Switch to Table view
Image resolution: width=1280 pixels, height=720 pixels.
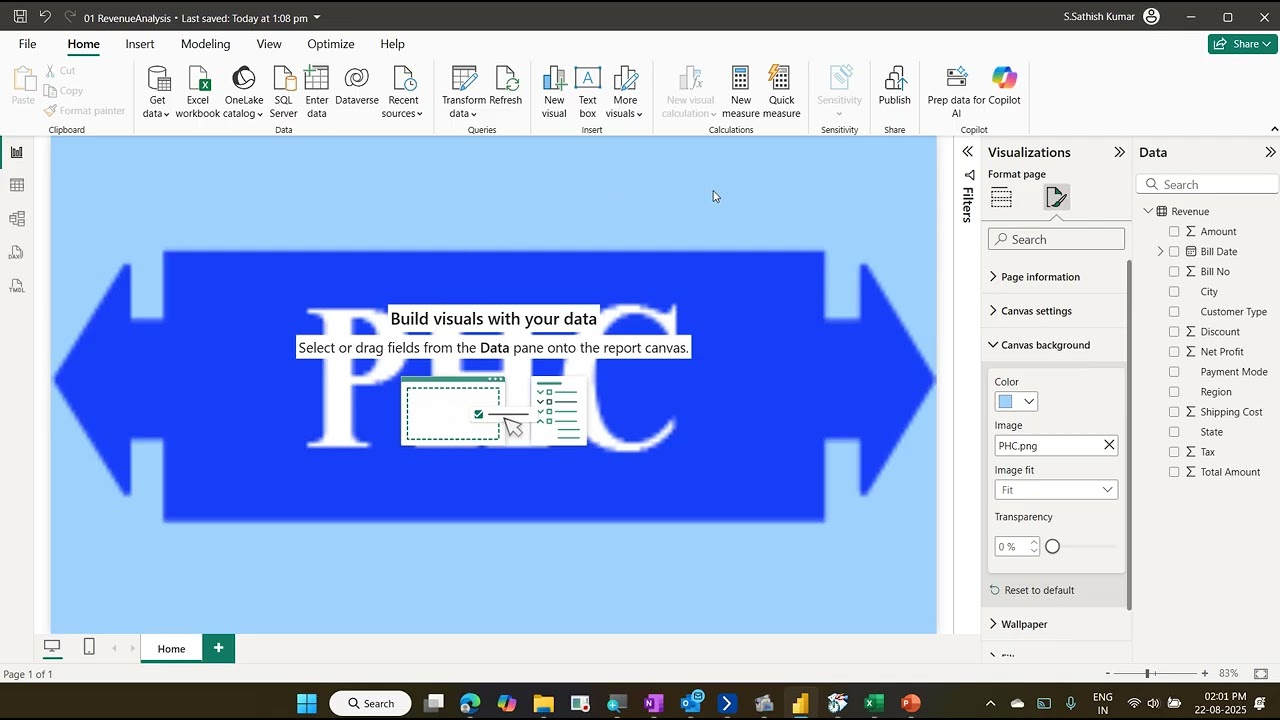[17, 185]
